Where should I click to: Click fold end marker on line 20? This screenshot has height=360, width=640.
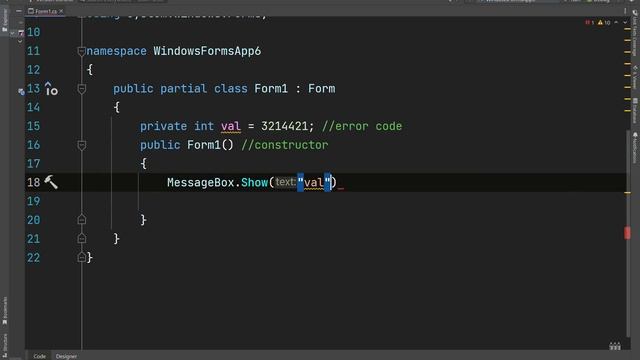click(x=82, y=220)
